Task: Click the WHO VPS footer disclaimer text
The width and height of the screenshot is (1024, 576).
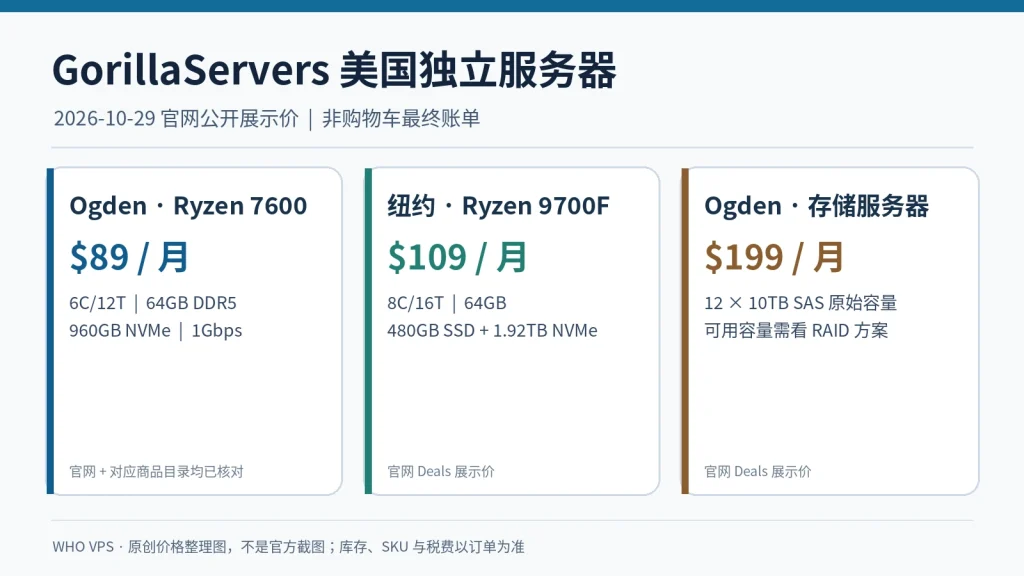Action: pos(288,547)
